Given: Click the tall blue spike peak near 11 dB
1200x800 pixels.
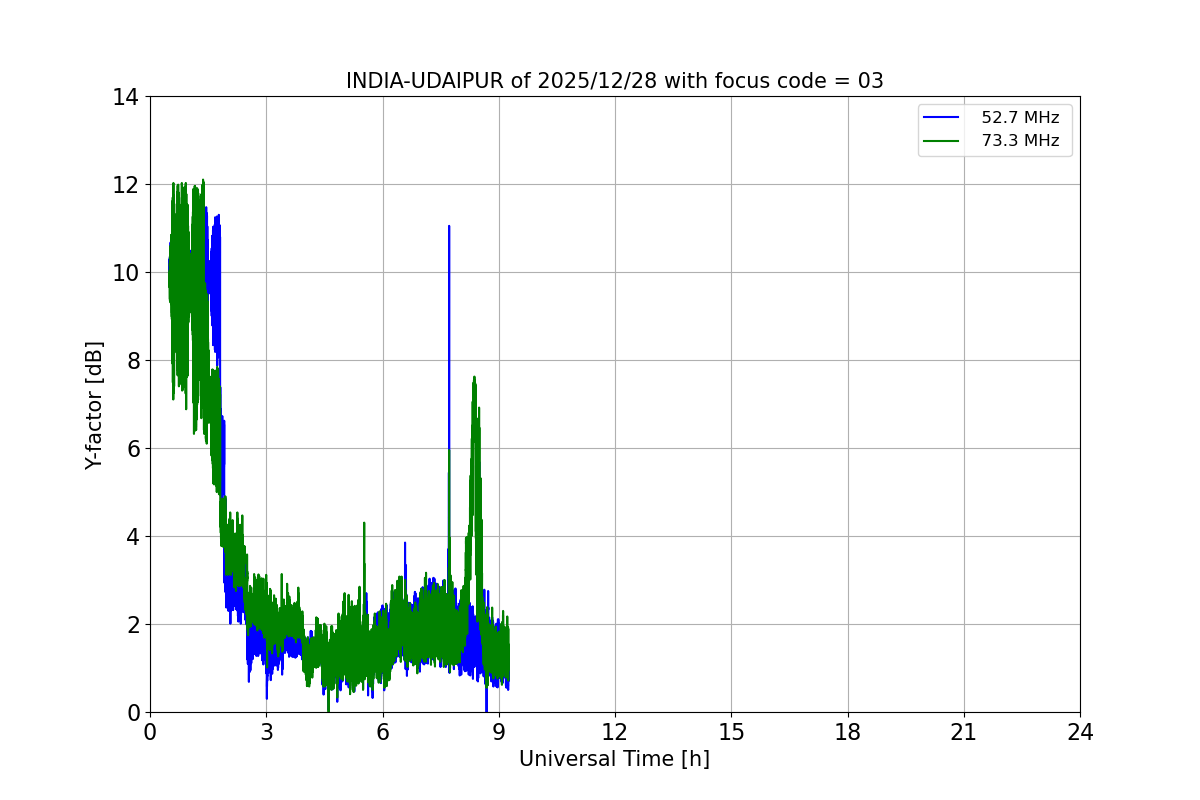Looking at the screenshot, I should 449,228.
